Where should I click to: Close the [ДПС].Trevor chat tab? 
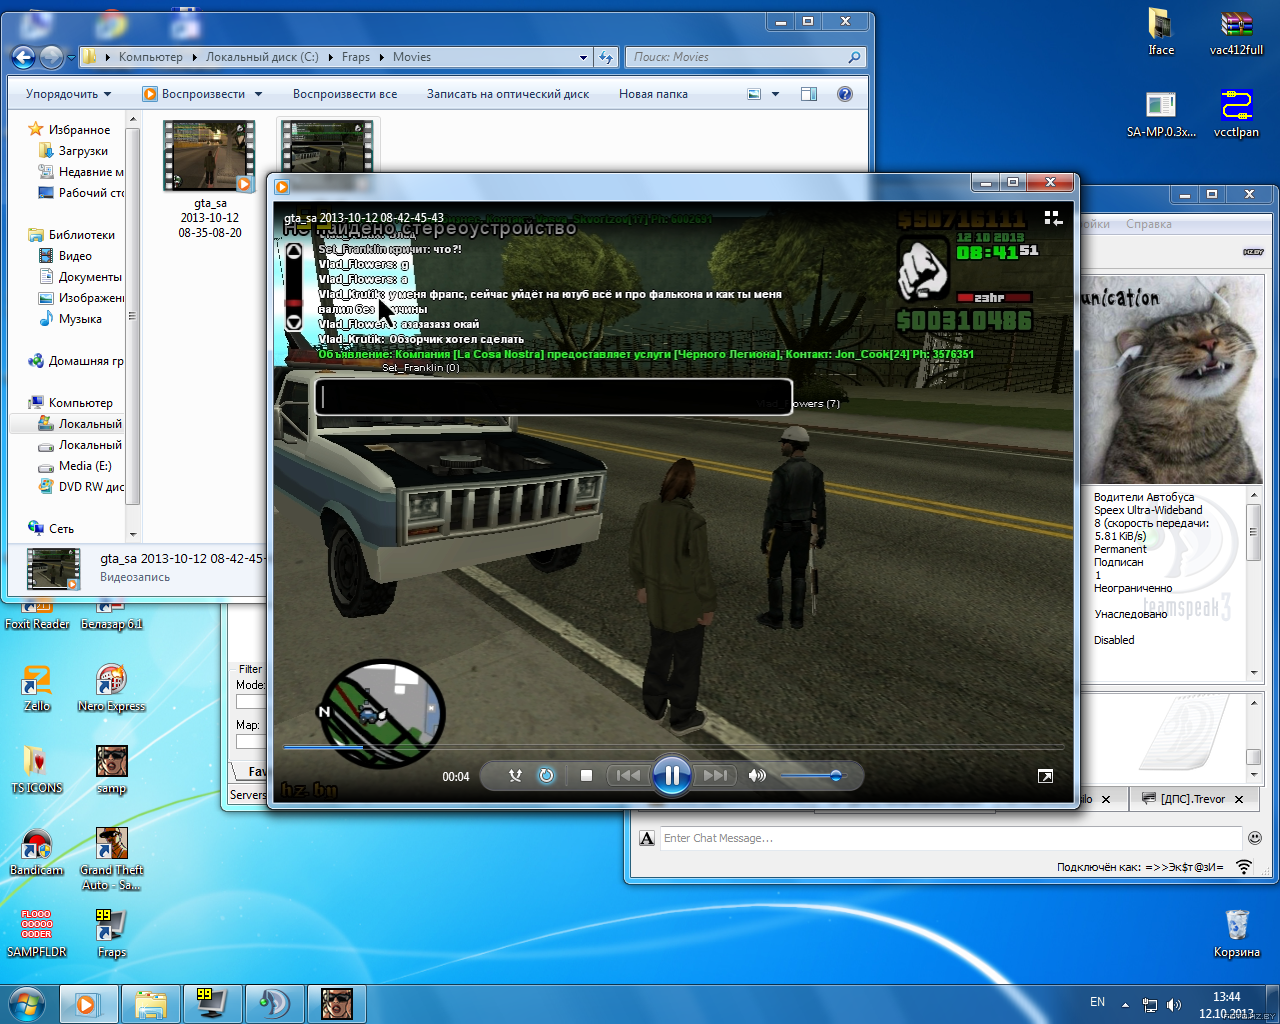tap(1239, 799)
